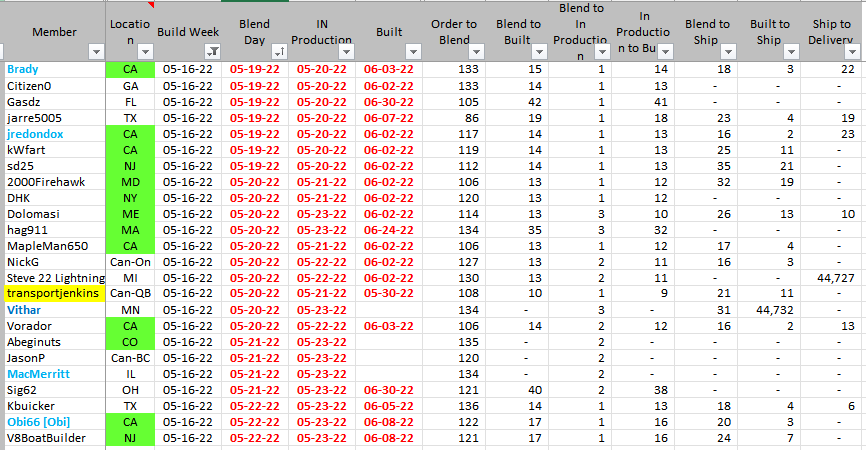Click the red comment indicator on Location header
This screenshot has height=450, width=866.
(x=151, y=5)
